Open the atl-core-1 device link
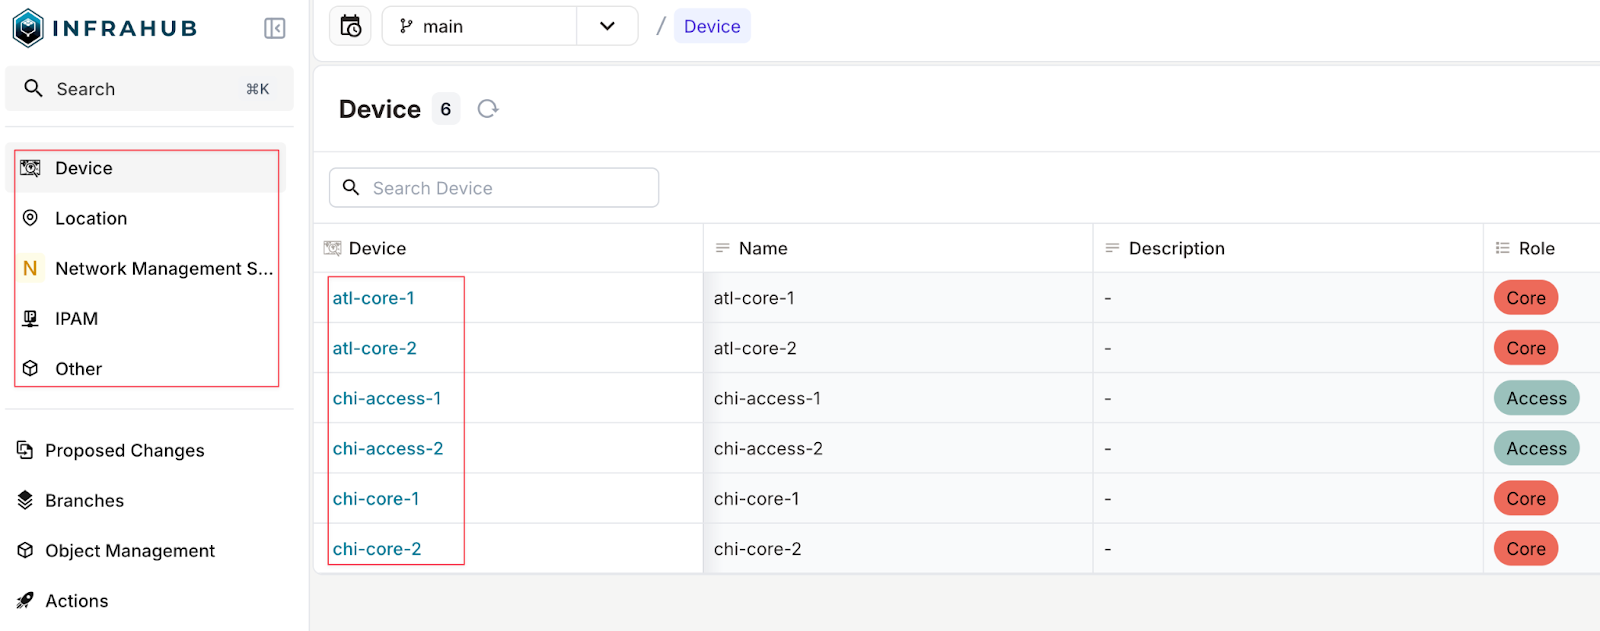 coord(373,298)
